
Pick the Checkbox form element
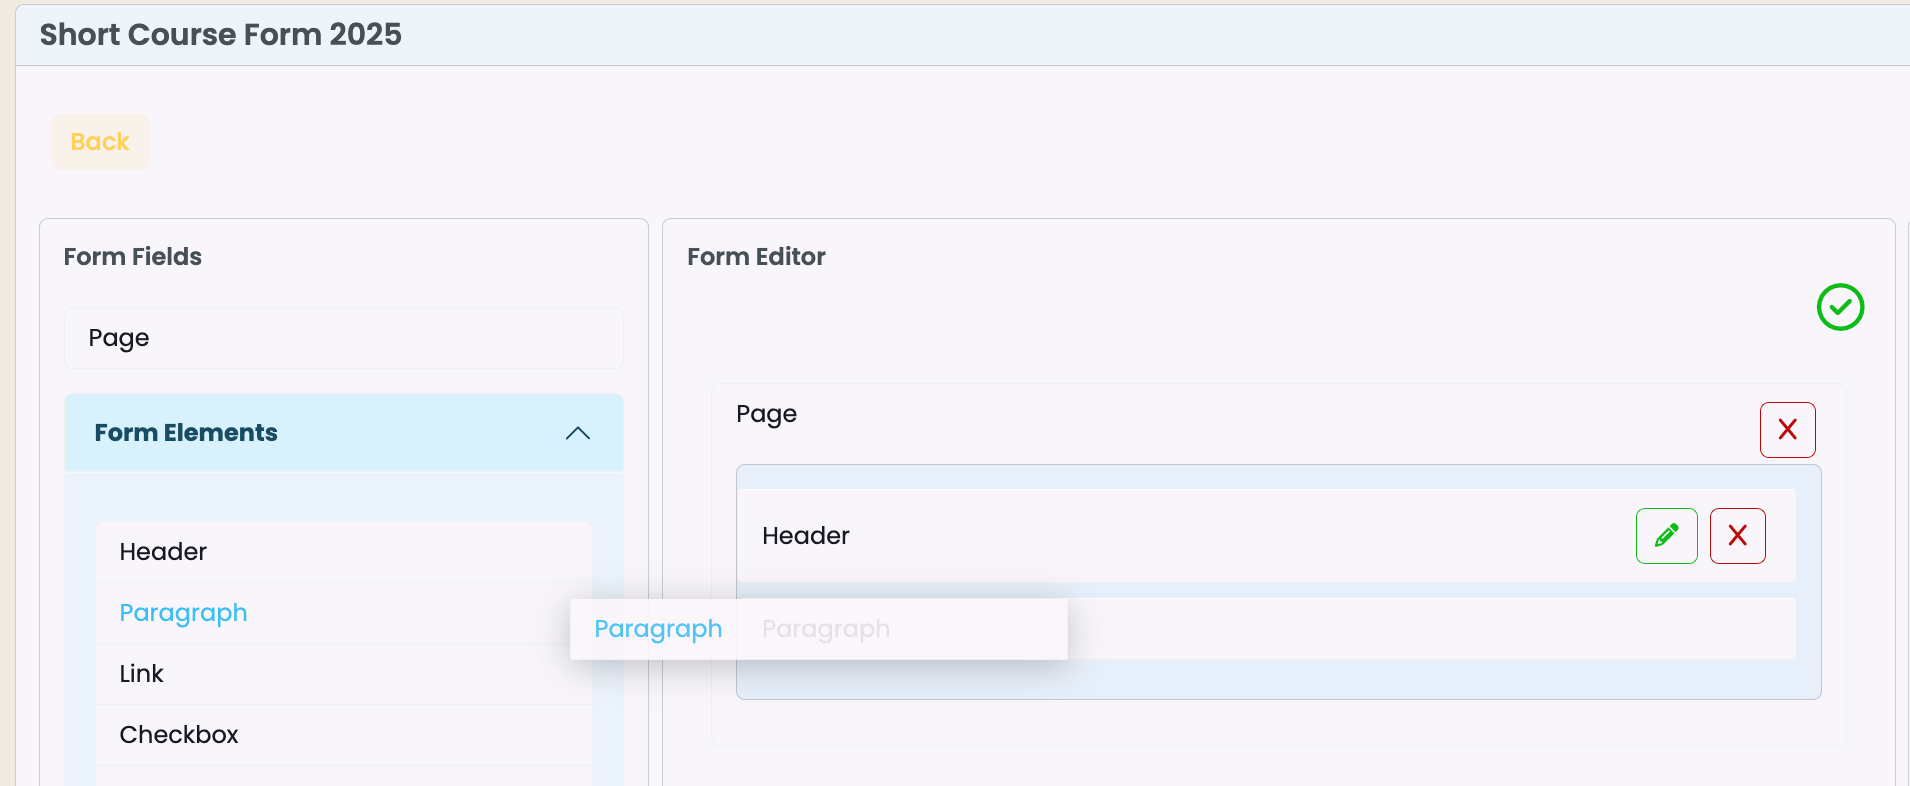pyautogui.click(x=344, y=735)
